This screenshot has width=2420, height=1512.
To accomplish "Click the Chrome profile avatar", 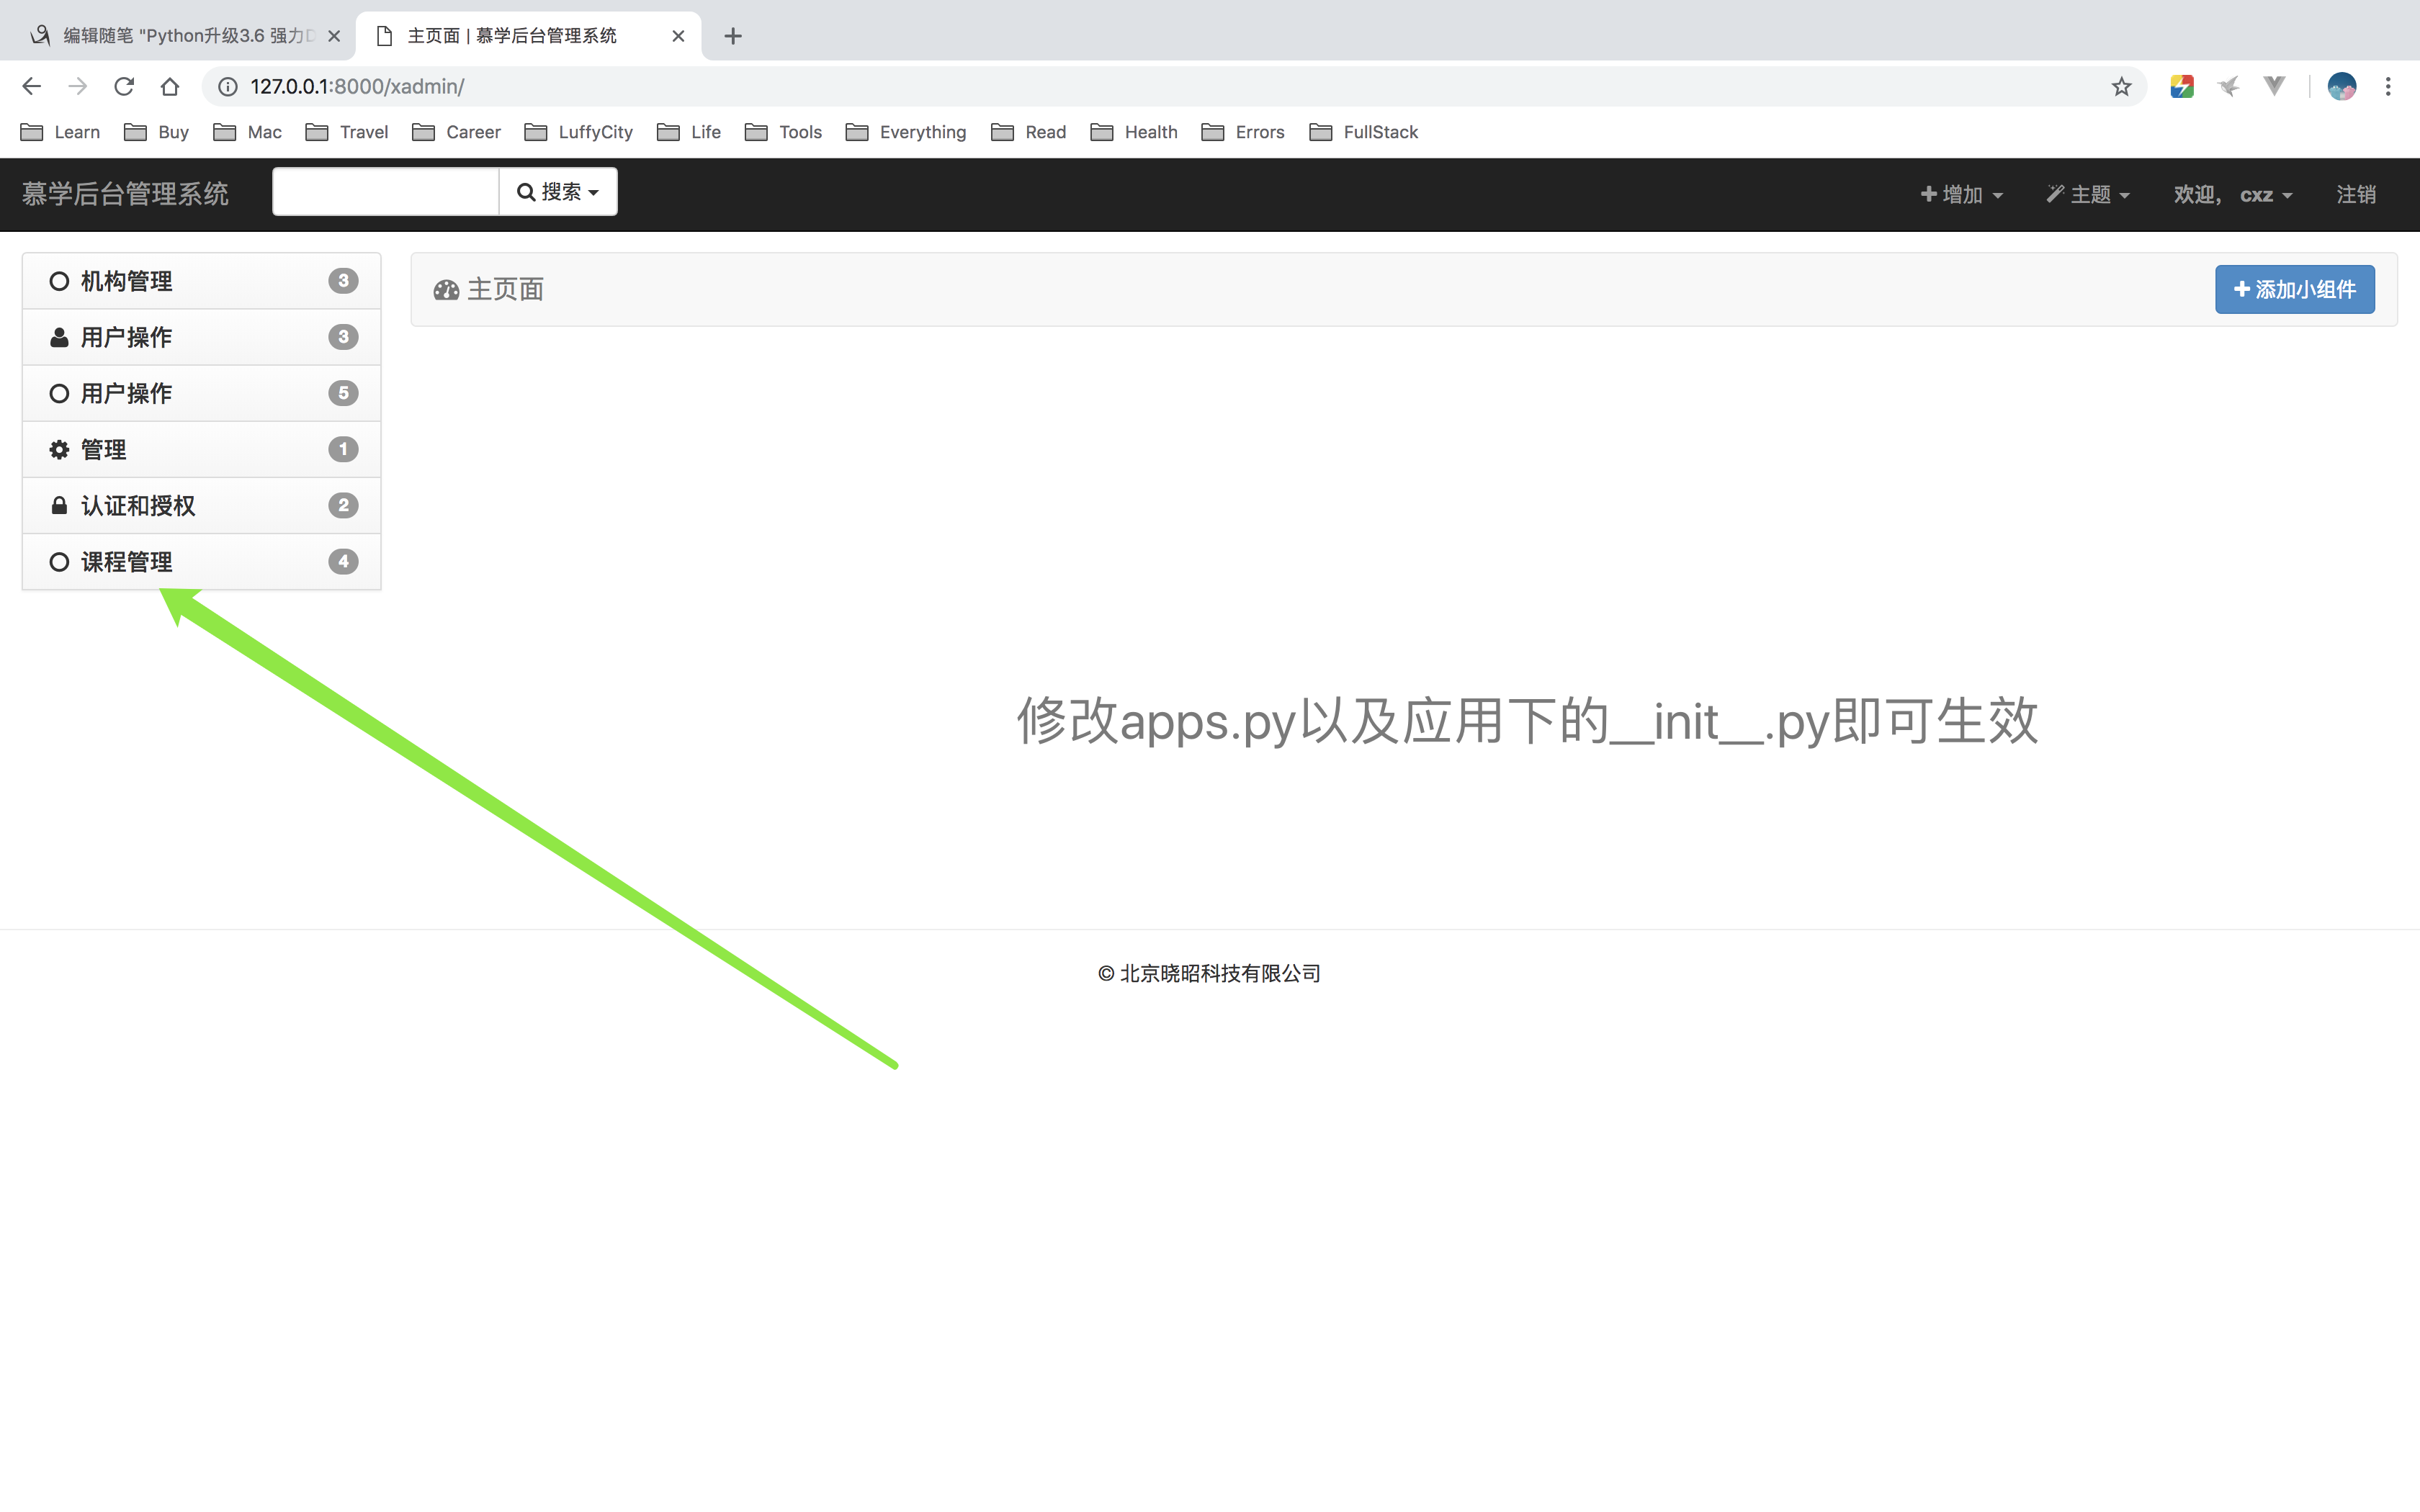I will tap(2341, 87).
